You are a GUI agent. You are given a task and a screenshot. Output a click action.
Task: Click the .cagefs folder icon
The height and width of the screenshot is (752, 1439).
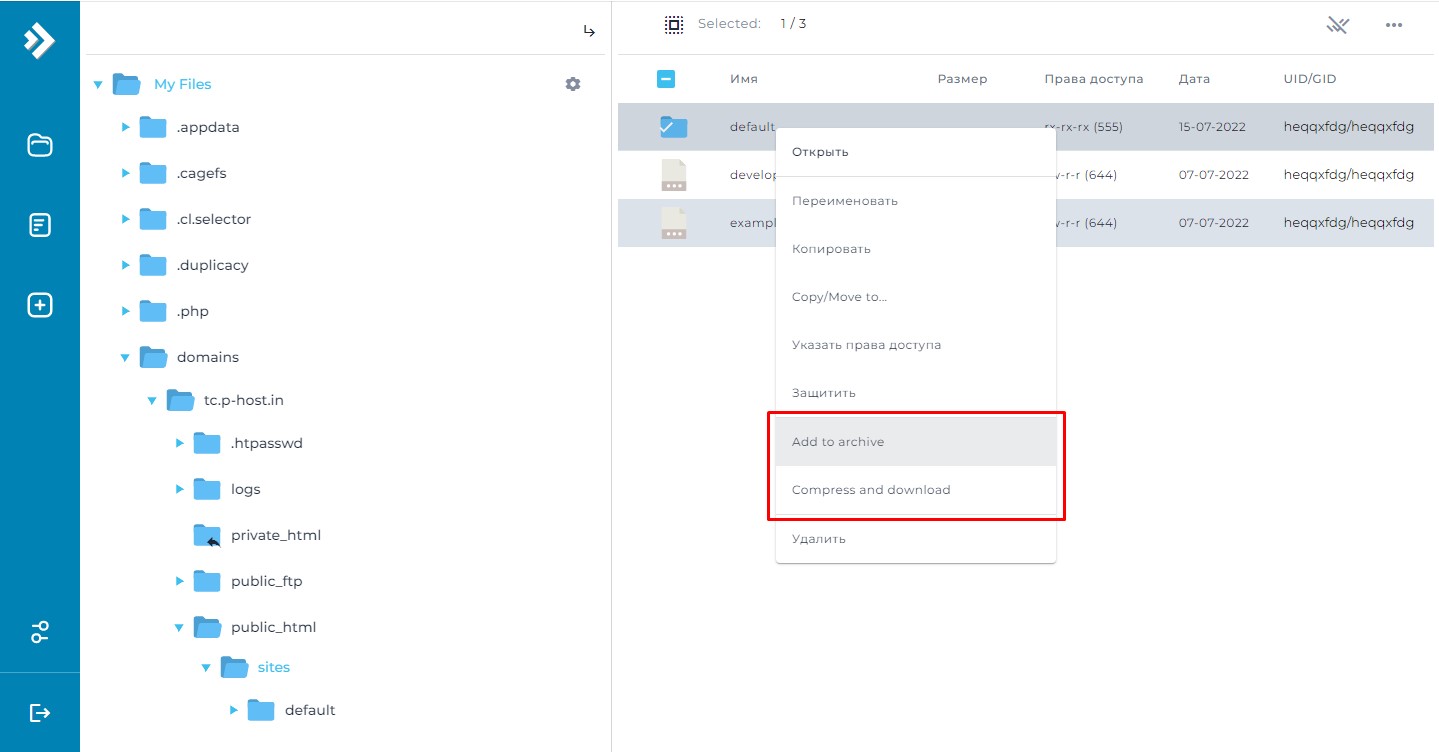click(x=153, y=173)
